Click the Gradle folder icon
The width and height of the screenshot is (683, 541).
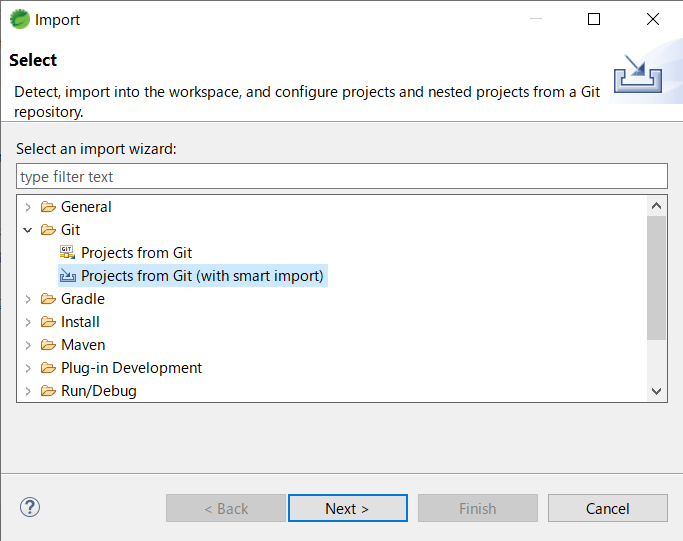tap(48, 299)
